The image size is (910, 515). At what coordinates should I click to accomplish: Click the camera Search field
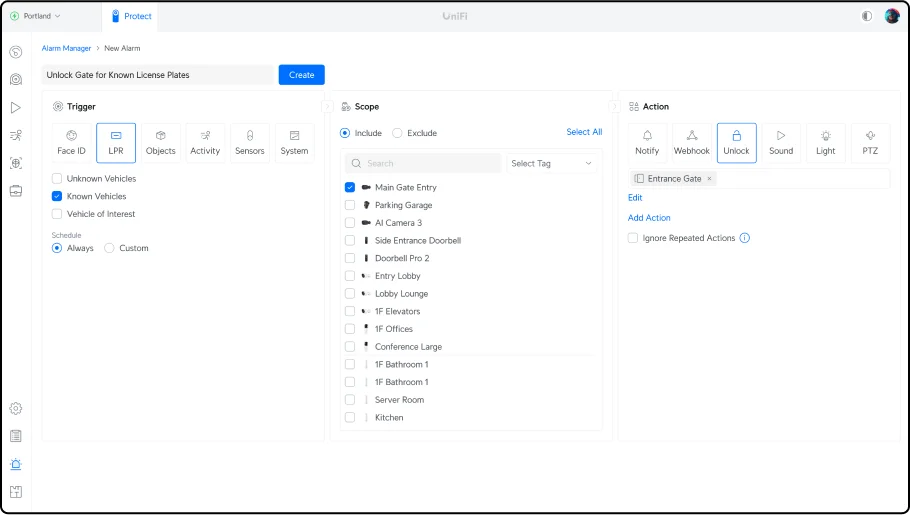tap(423, 164)
